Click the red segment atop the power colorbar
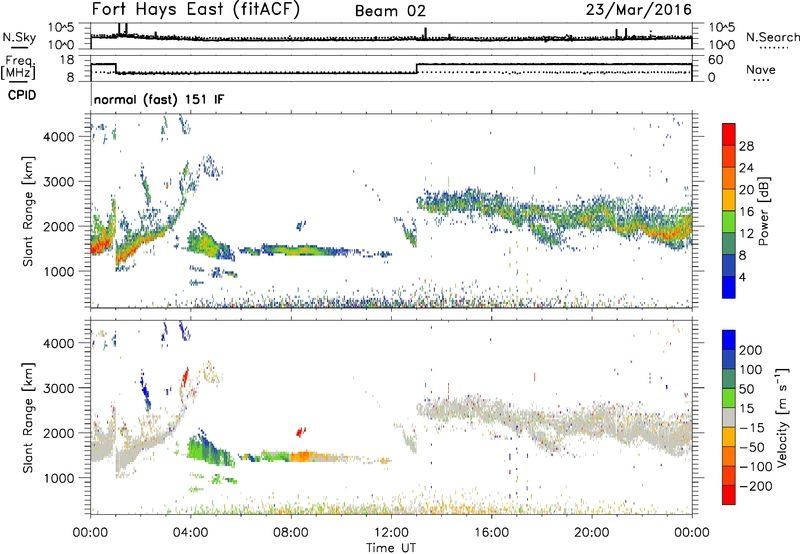Screen dimensions: 800x554 729,134
